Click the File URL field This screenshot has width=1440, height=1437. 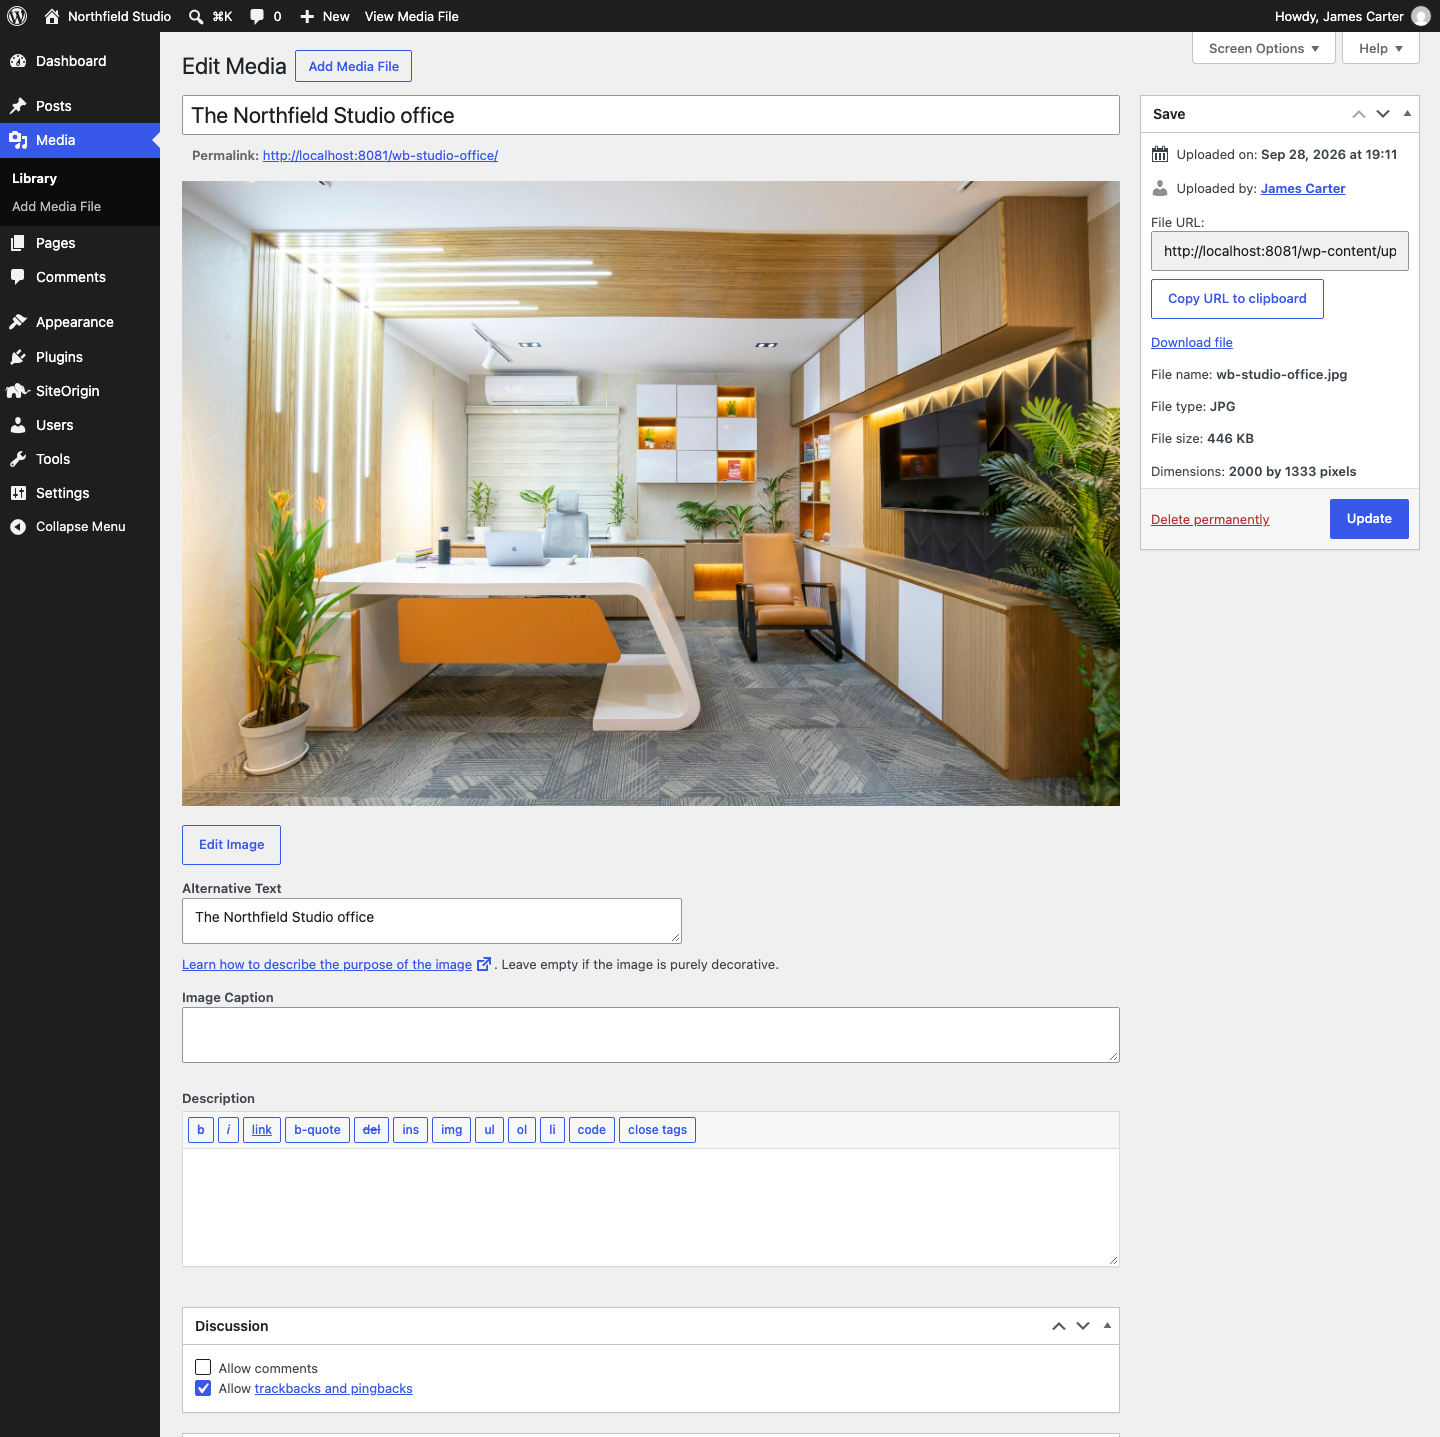click(x=1280, y=251)
